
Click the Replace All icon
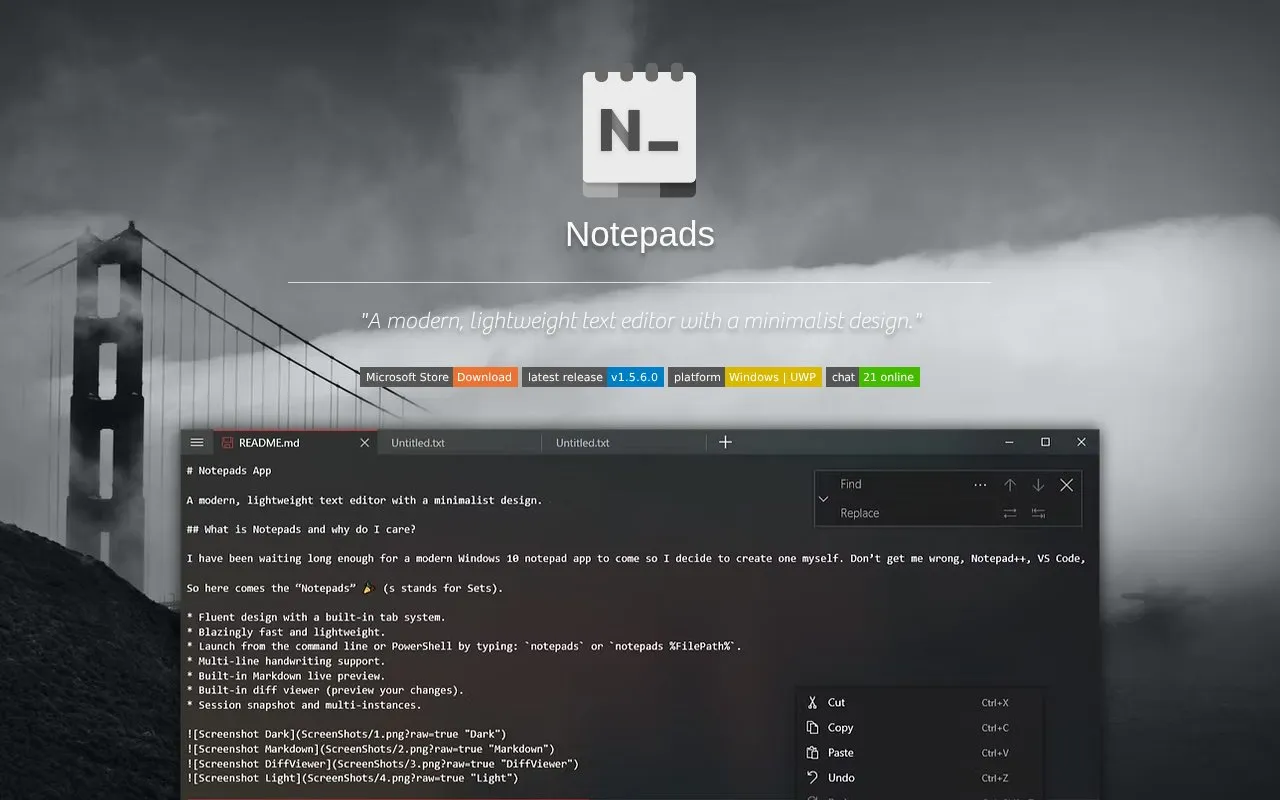tap(1038, 513)
